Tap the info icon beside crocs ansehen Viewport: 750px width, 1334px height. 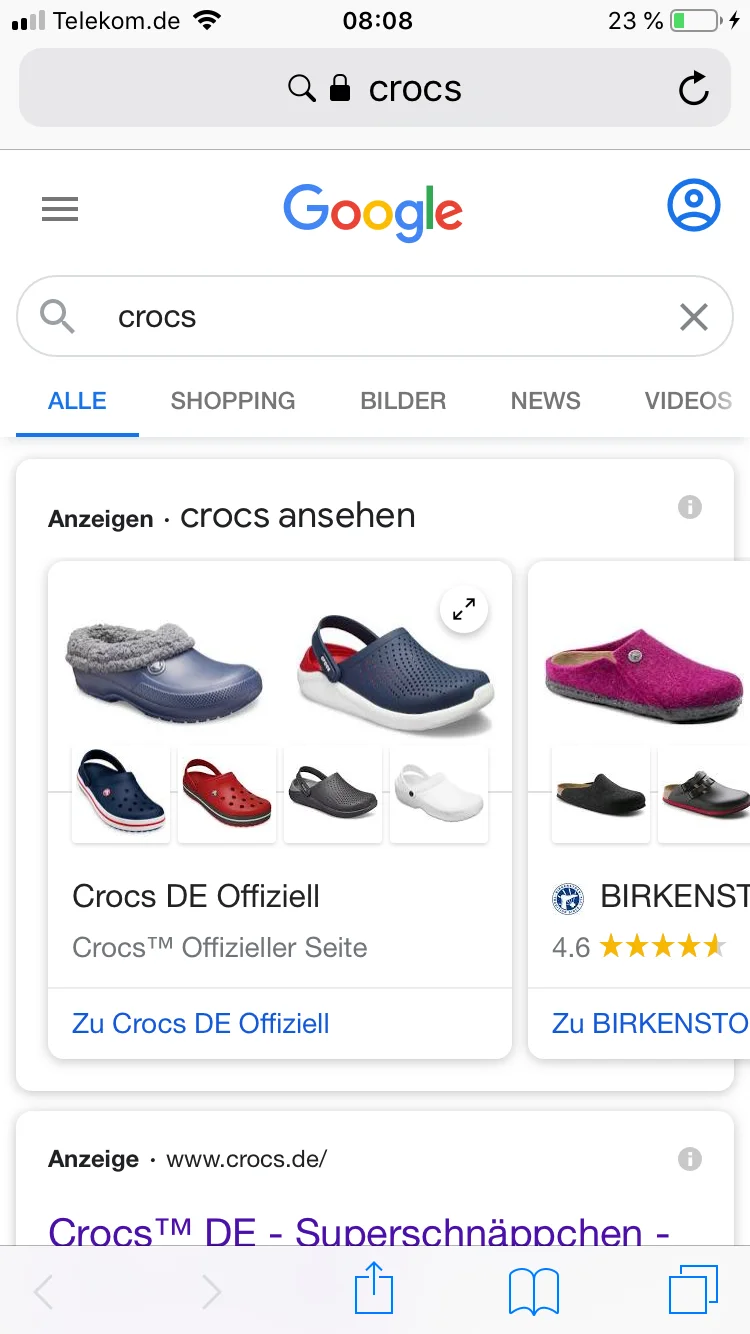(x=690, y=507)
